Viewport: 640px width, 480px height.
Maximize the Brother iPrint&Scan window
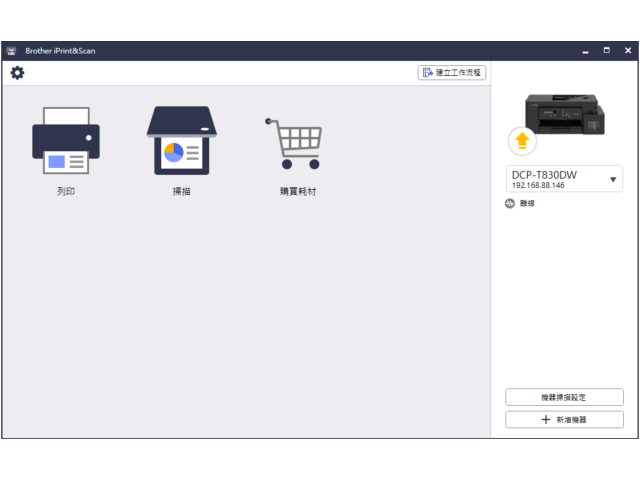[x=607, y=50]
